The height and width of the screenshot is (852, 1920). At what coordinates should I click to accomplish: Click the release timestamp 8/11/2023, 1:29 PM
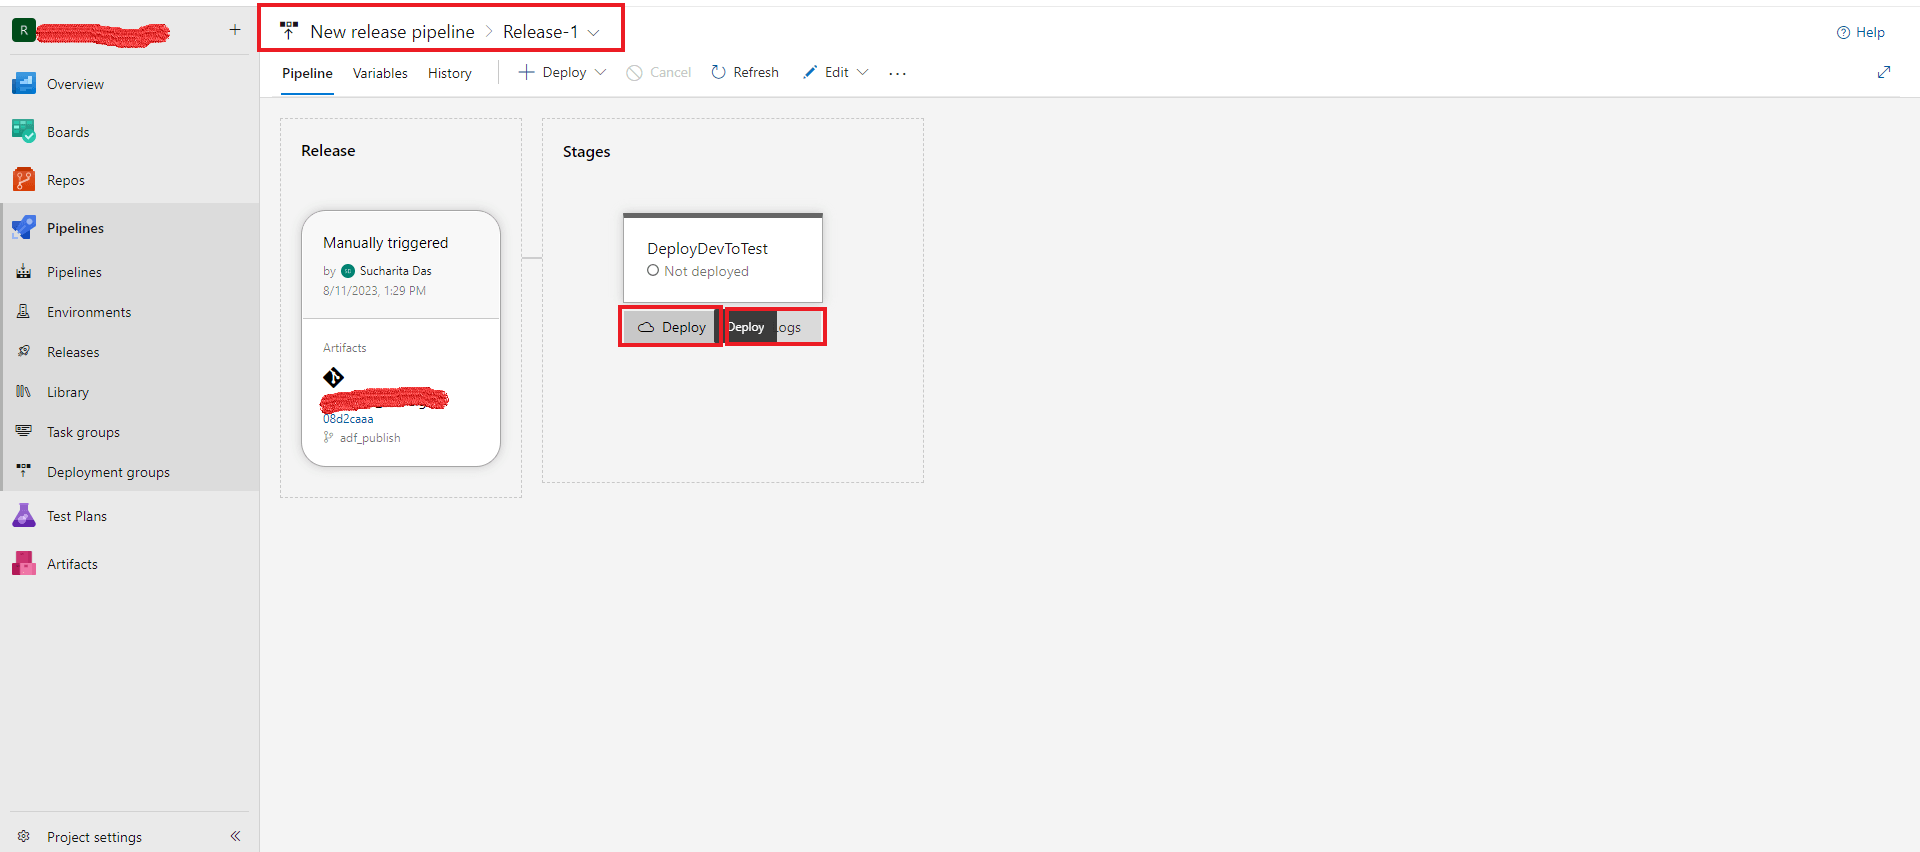[374, 291]
